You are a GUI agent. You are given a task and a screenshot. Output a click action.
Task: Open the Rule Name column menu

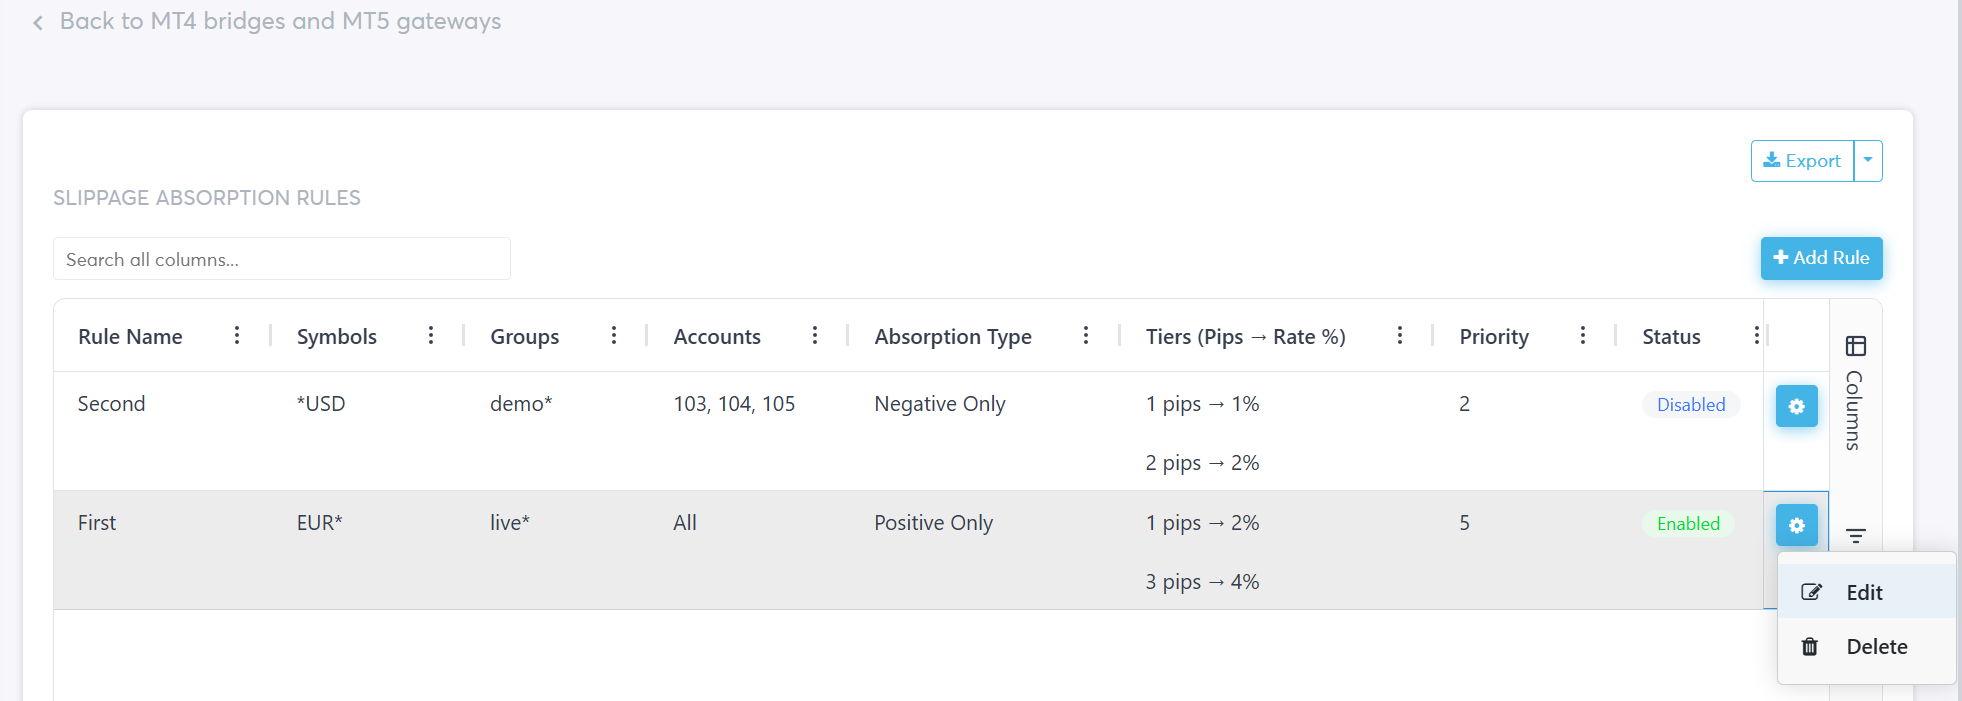(x=237, y=336)
